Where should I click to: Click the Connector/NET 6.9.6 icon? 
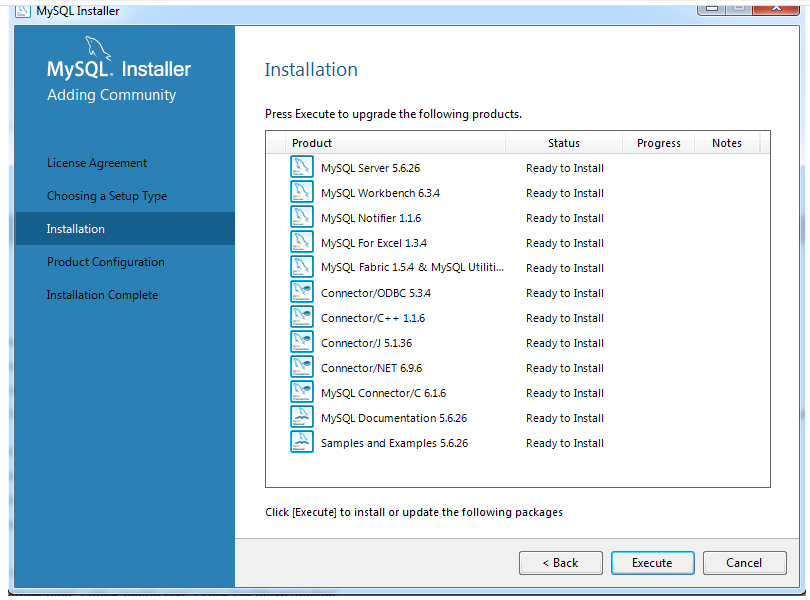302,367
